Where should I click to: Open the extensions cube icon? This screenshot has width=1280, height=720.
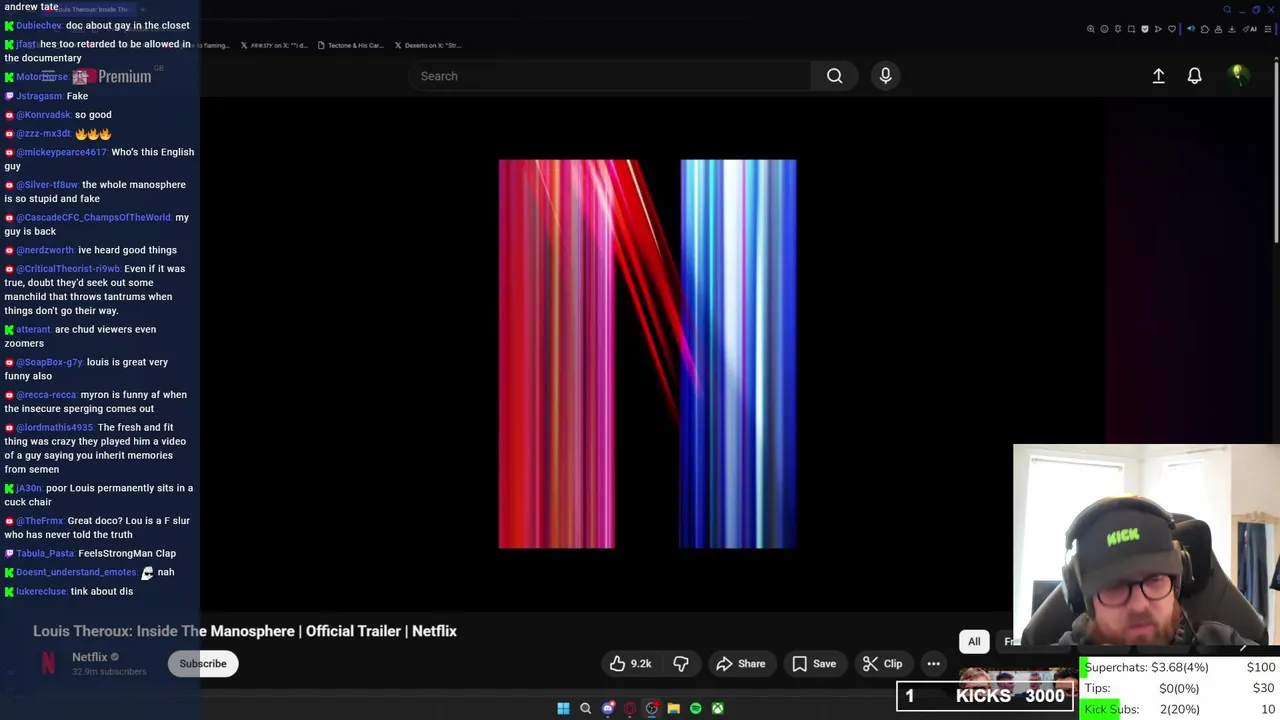pyautogui.click(x=1205, y=29)
